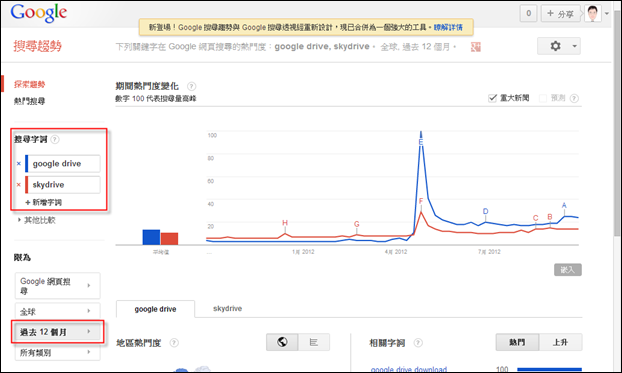Add a term with +新增字詞
This screenshot has width=622, height=373.
44,202
